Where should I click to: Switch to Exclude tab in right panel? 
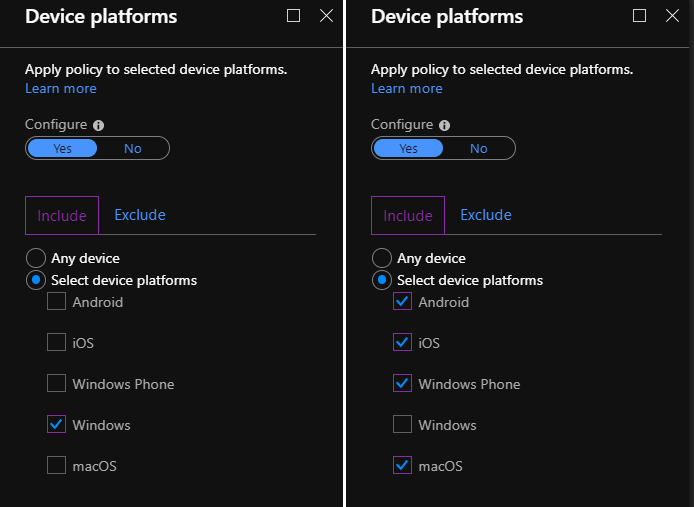tap(486, 215)
